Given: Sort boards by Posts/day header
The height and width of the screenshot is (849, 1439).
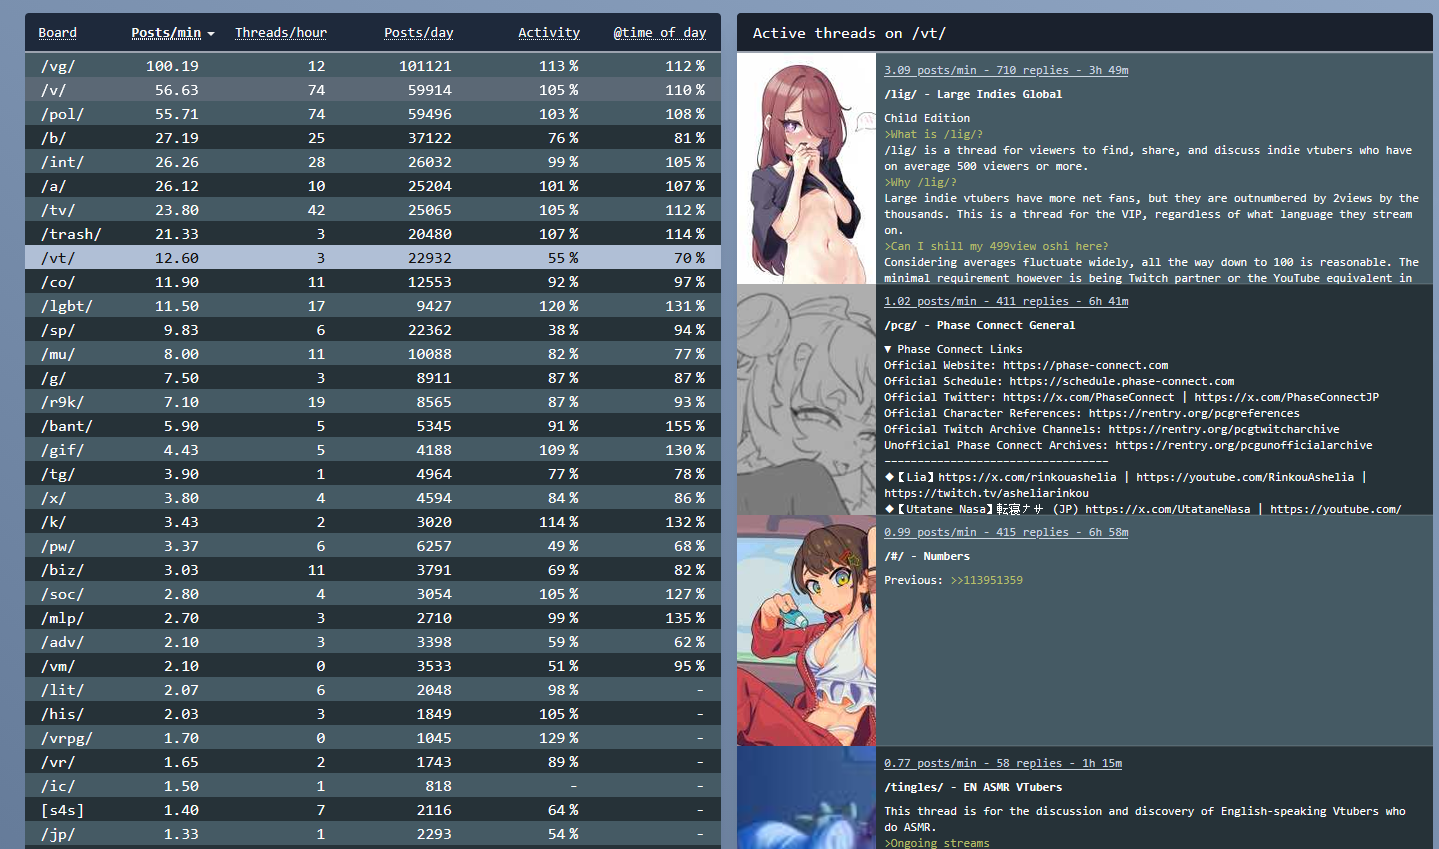Looking at the screenshot, I should click(x=419, y=33).
